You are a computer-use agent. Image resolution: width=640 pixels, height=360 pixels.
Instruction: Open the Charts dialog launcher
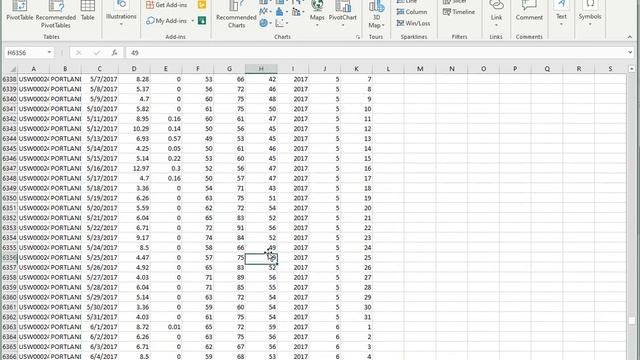358,37
